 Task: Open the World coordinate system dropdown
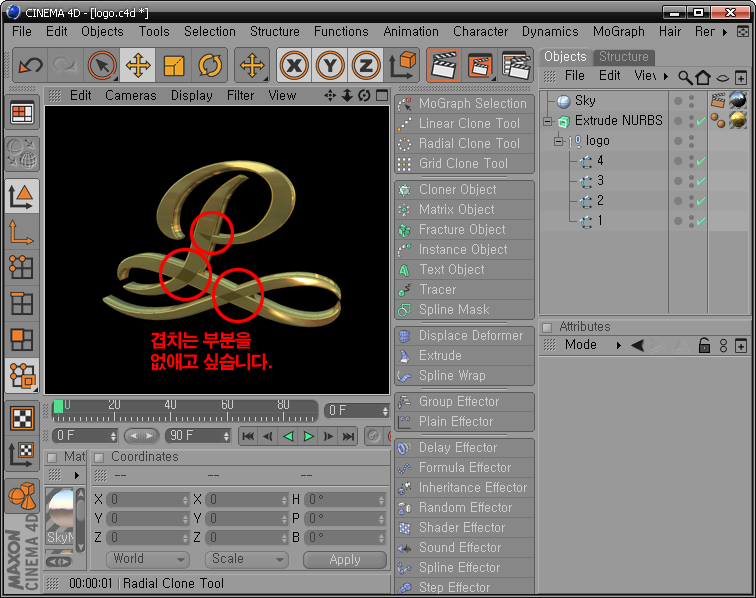coord(148,560)
